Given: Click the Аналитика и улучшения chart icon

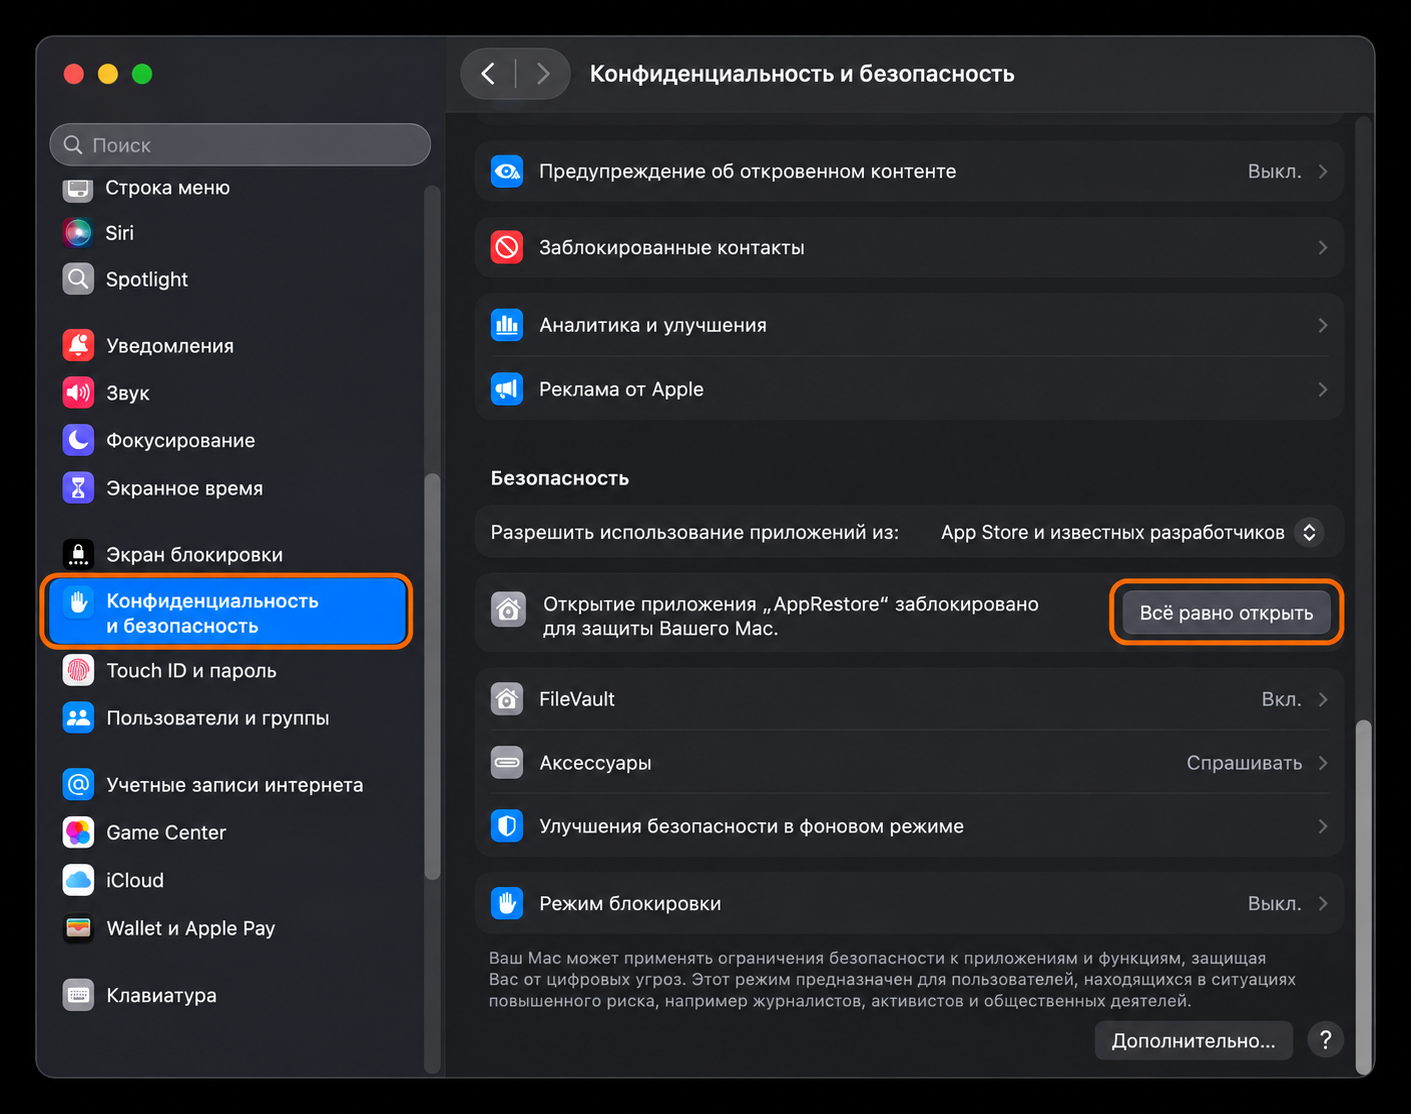Looking at the screenshot, I should [507, 325].
